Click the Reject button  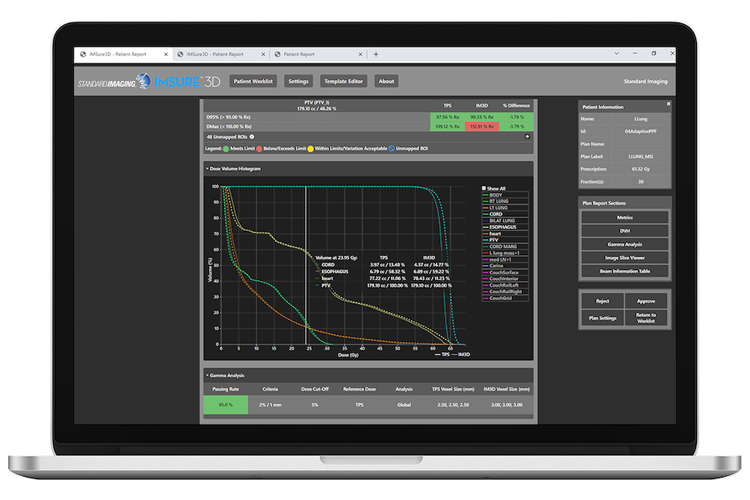pos(603,301)
